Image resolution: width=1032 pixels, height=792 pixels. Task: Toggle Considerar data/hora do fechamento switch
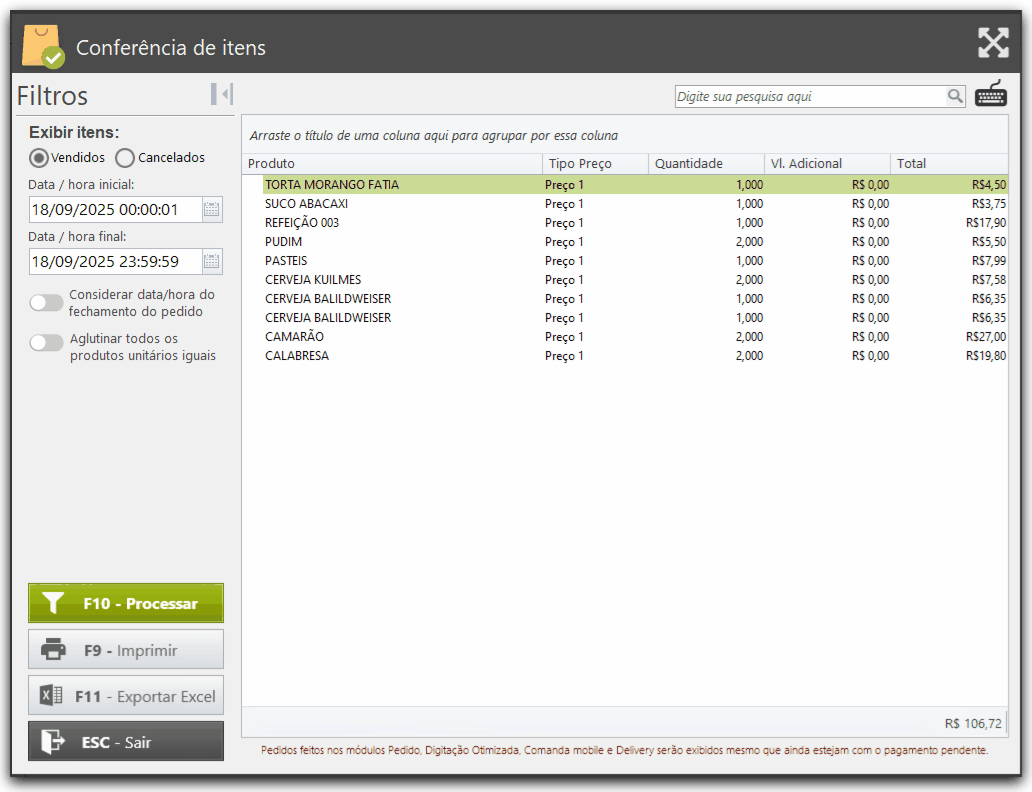coord(46,303)
